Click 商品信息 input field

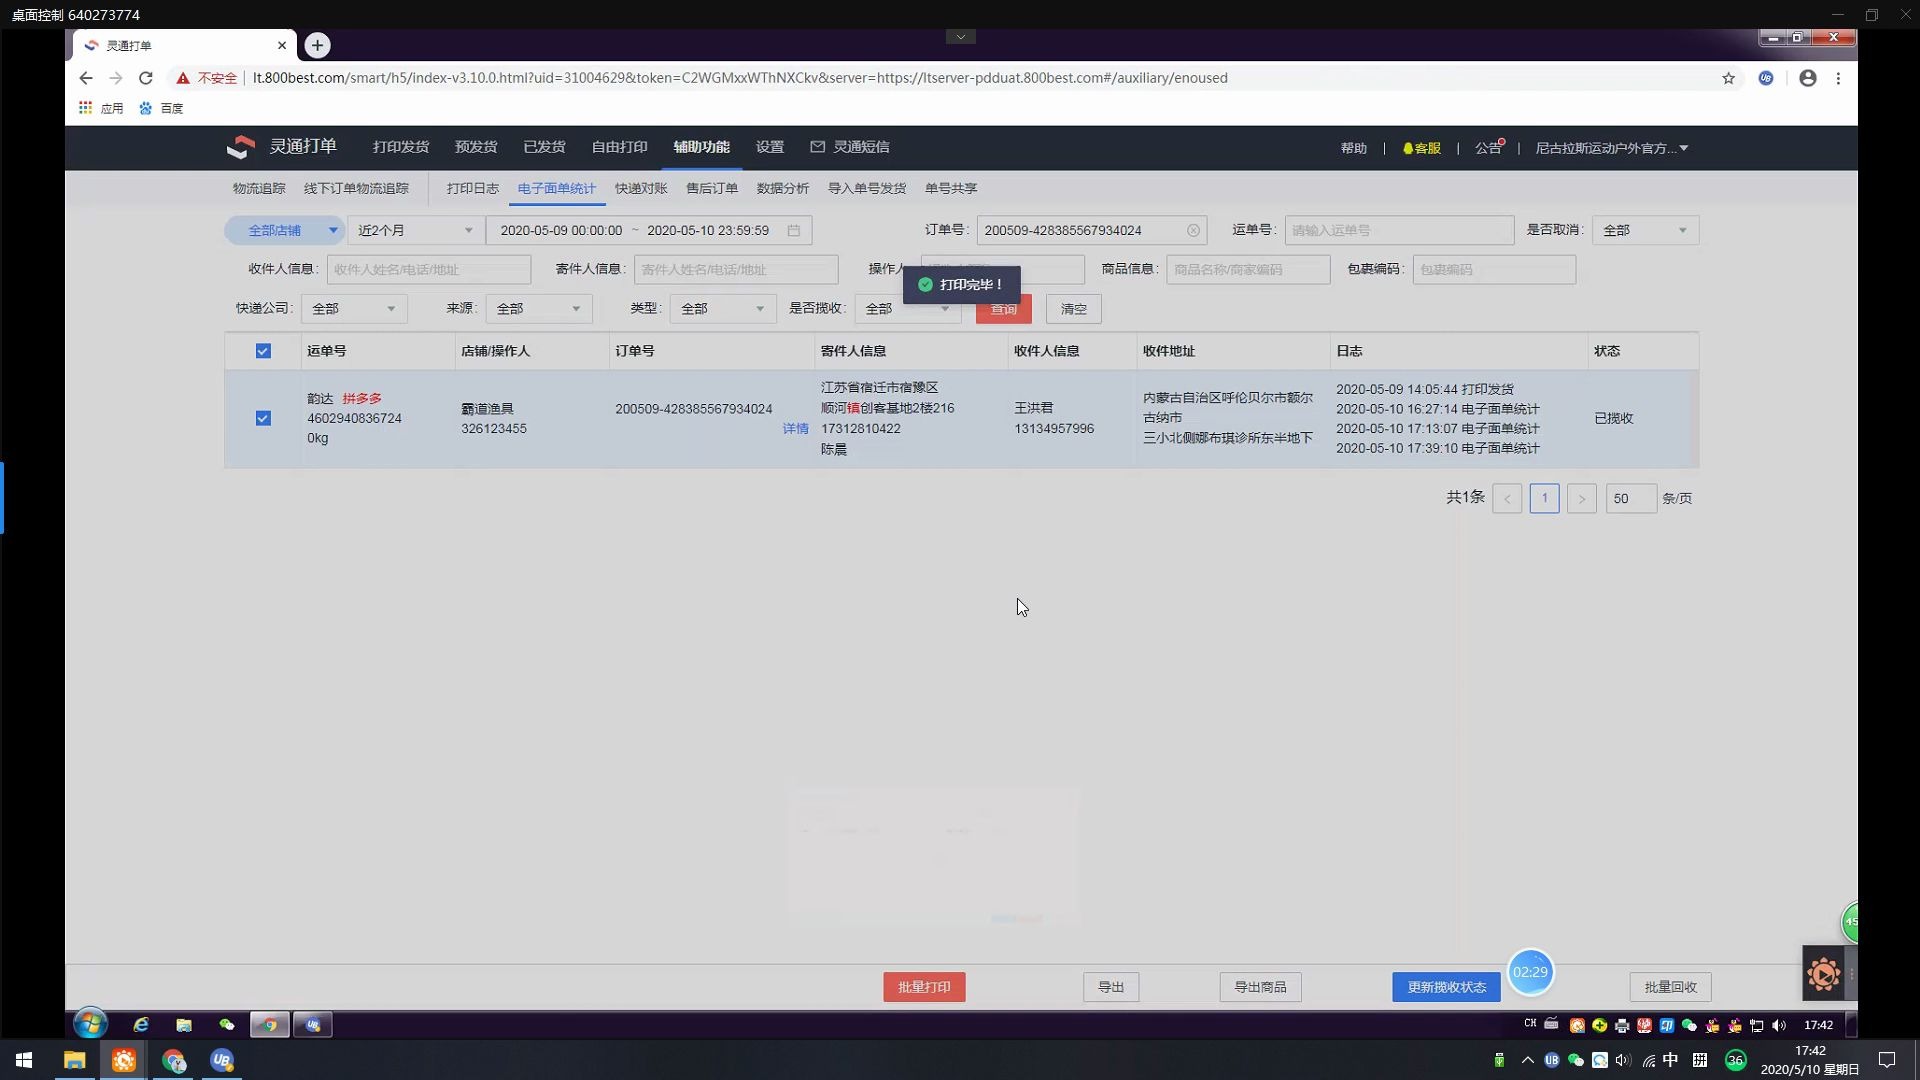pos(1248,269)
